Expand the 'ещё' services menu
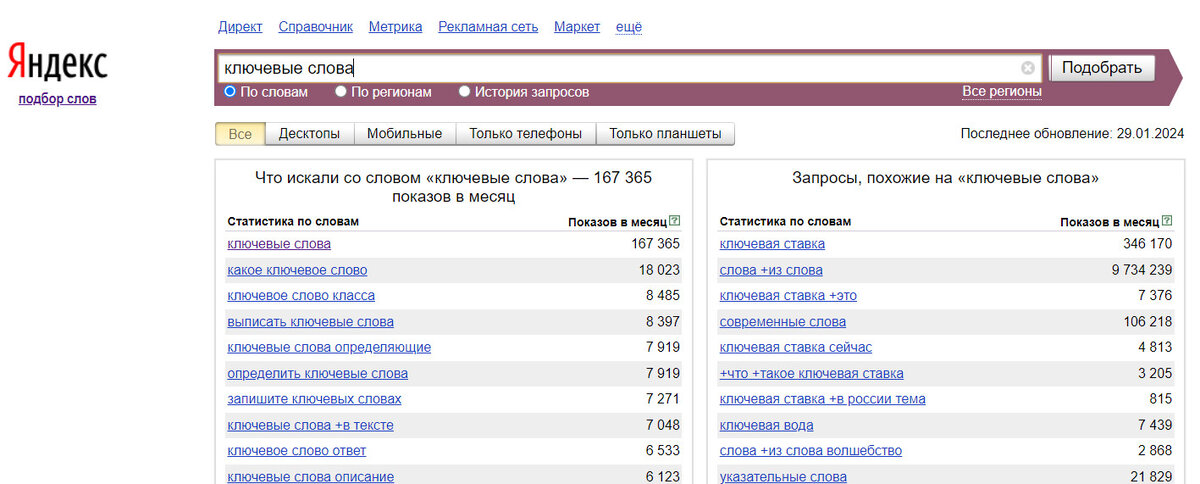This screenshot has height=484, width=1200. click(629, 27)
